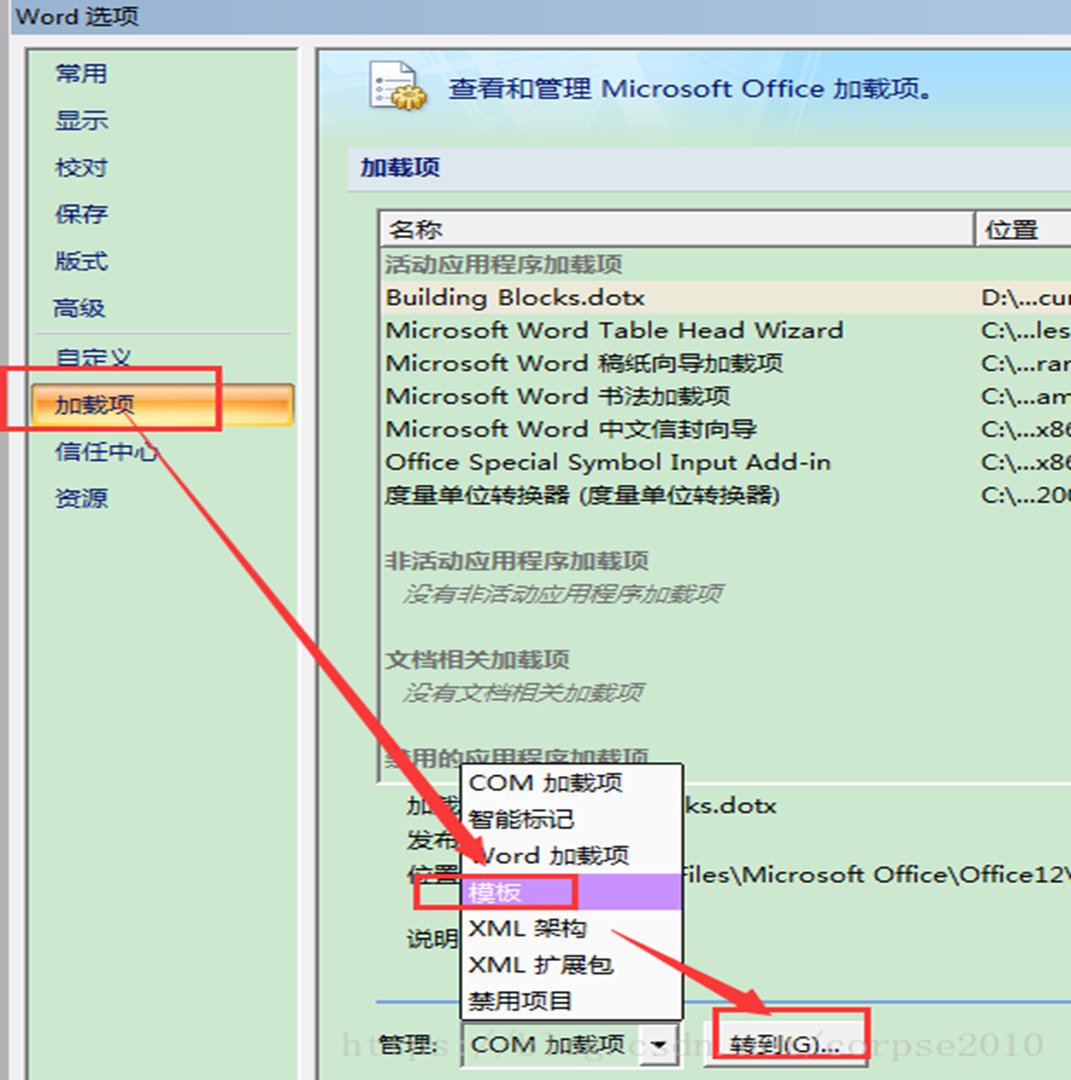Viewport: 1071px width, 1080px height.
Task: Select Microsoft Word Table Head Wizard entry
Action: [613, 330]
